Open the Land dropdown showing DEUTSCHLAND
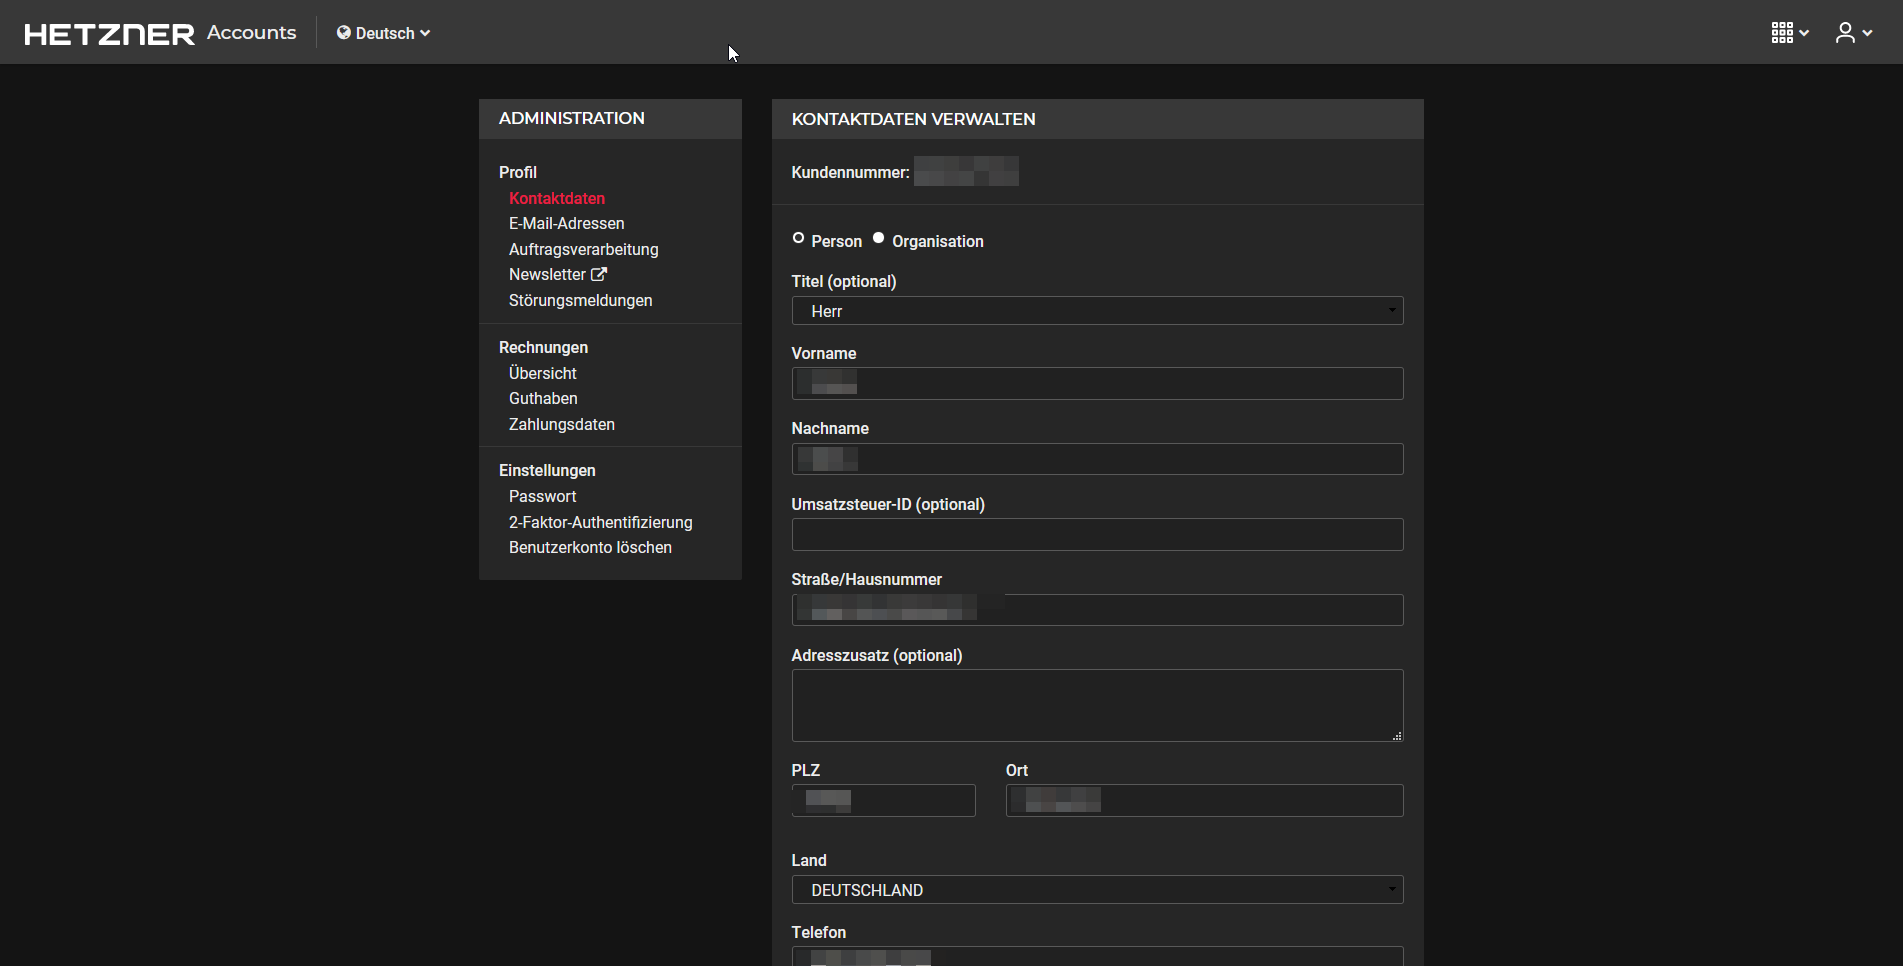The width and height of the screenshot is (1903, 966). point(1097,890)
